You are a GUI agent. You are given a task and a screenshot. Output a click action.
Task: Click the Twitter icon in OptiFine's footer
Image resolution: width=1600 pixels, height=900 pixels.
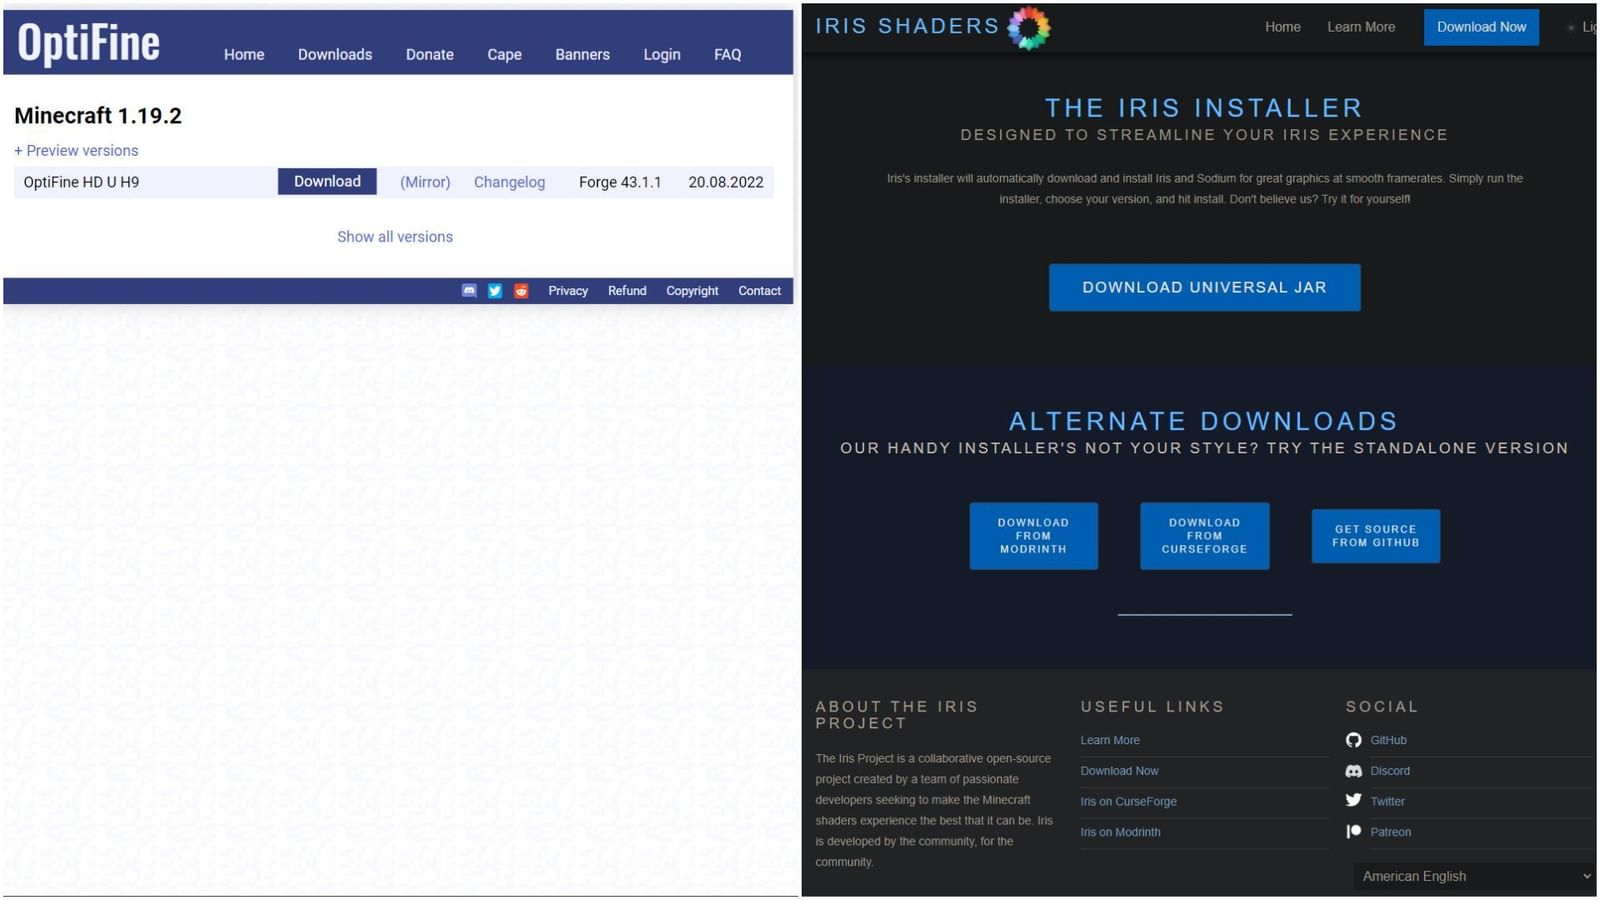click(495, 290)
